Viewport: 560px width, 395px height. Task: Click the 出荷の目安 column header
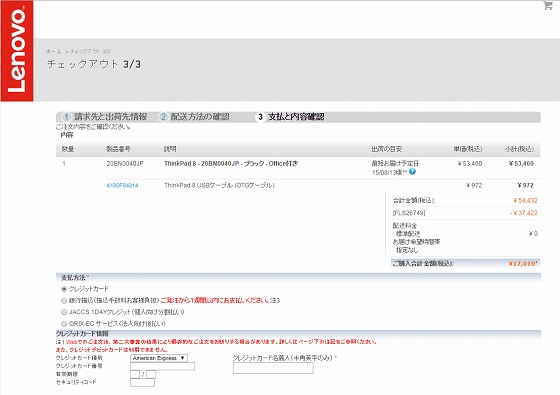point(387,149)
